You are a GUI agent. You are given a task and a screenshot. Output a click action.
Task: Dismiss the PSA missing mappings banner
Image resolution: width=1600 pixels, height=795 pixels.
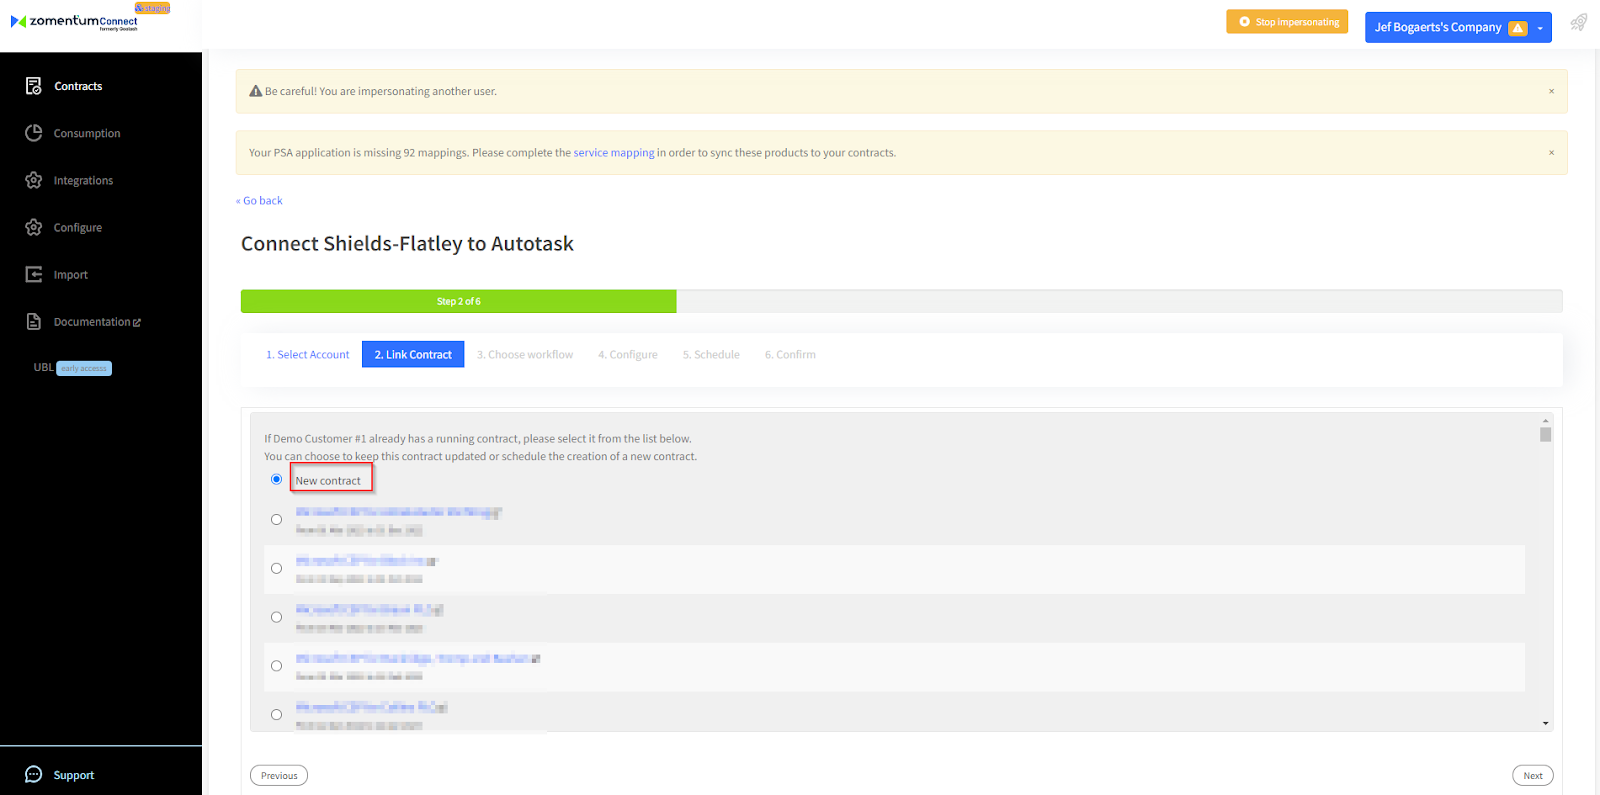pyautogui.click(x=1551, y=153)
